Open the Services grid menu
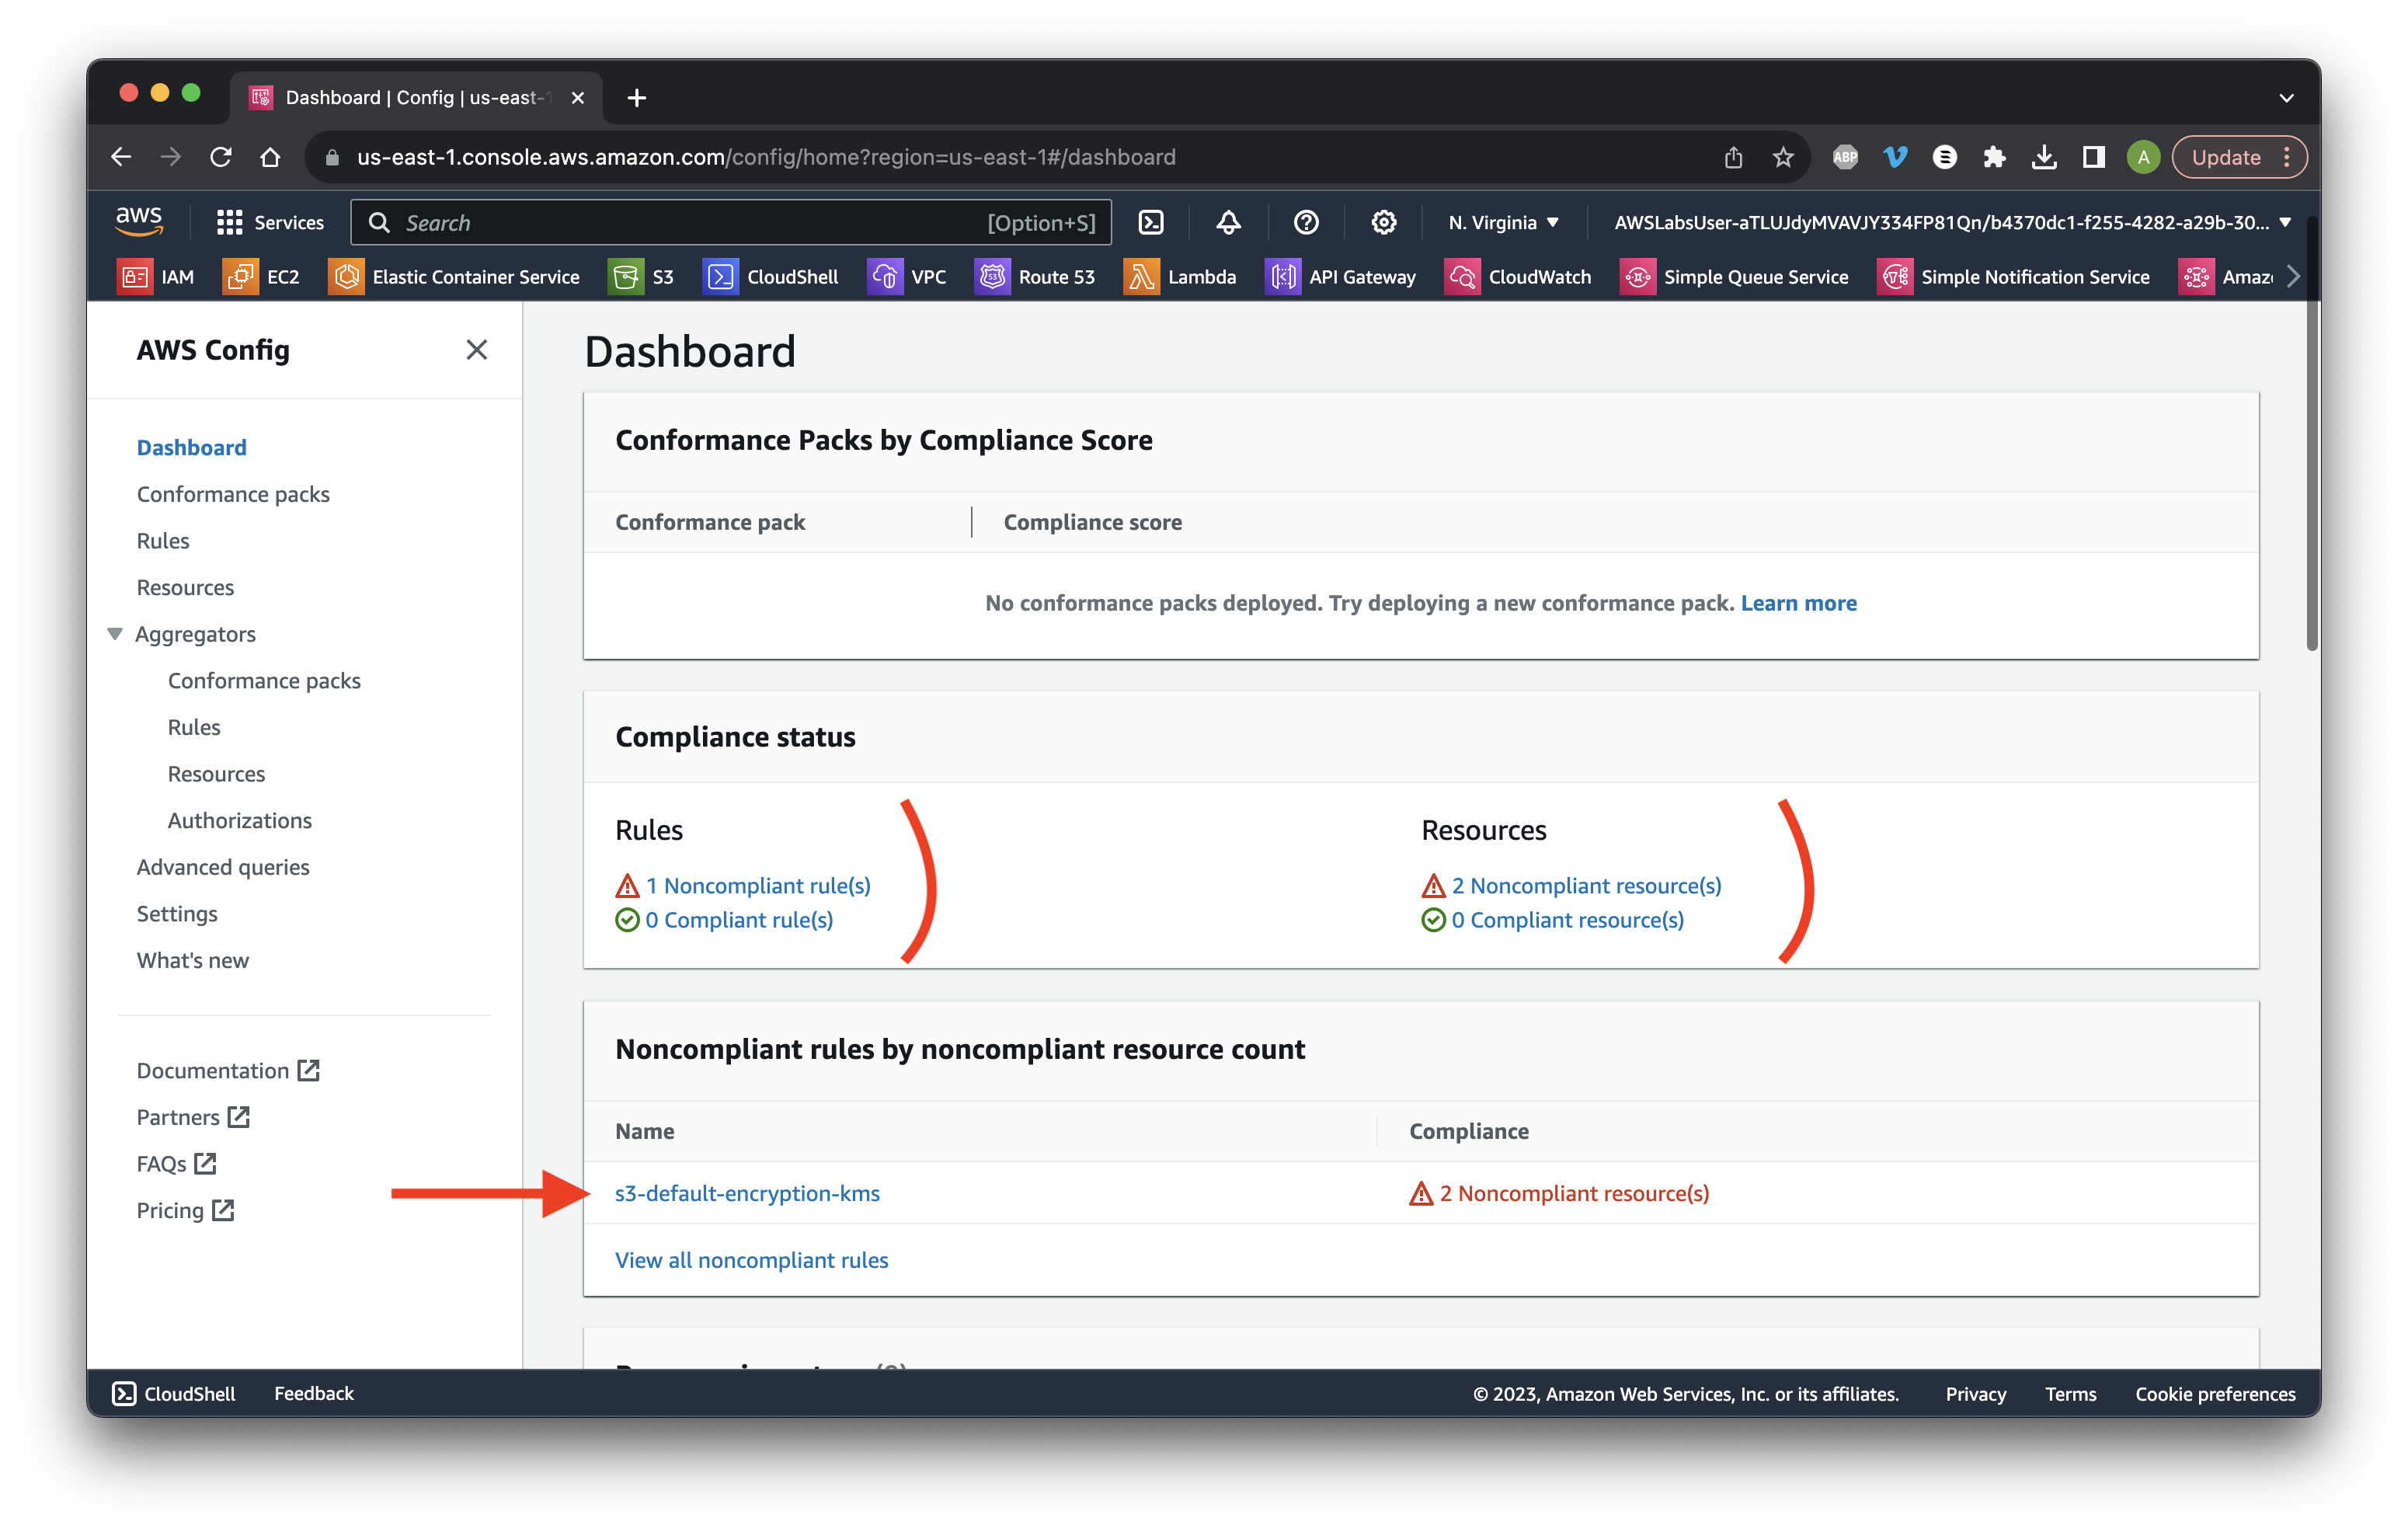The width and height of the screenshot is (2408, 1532). coord(270,222)
